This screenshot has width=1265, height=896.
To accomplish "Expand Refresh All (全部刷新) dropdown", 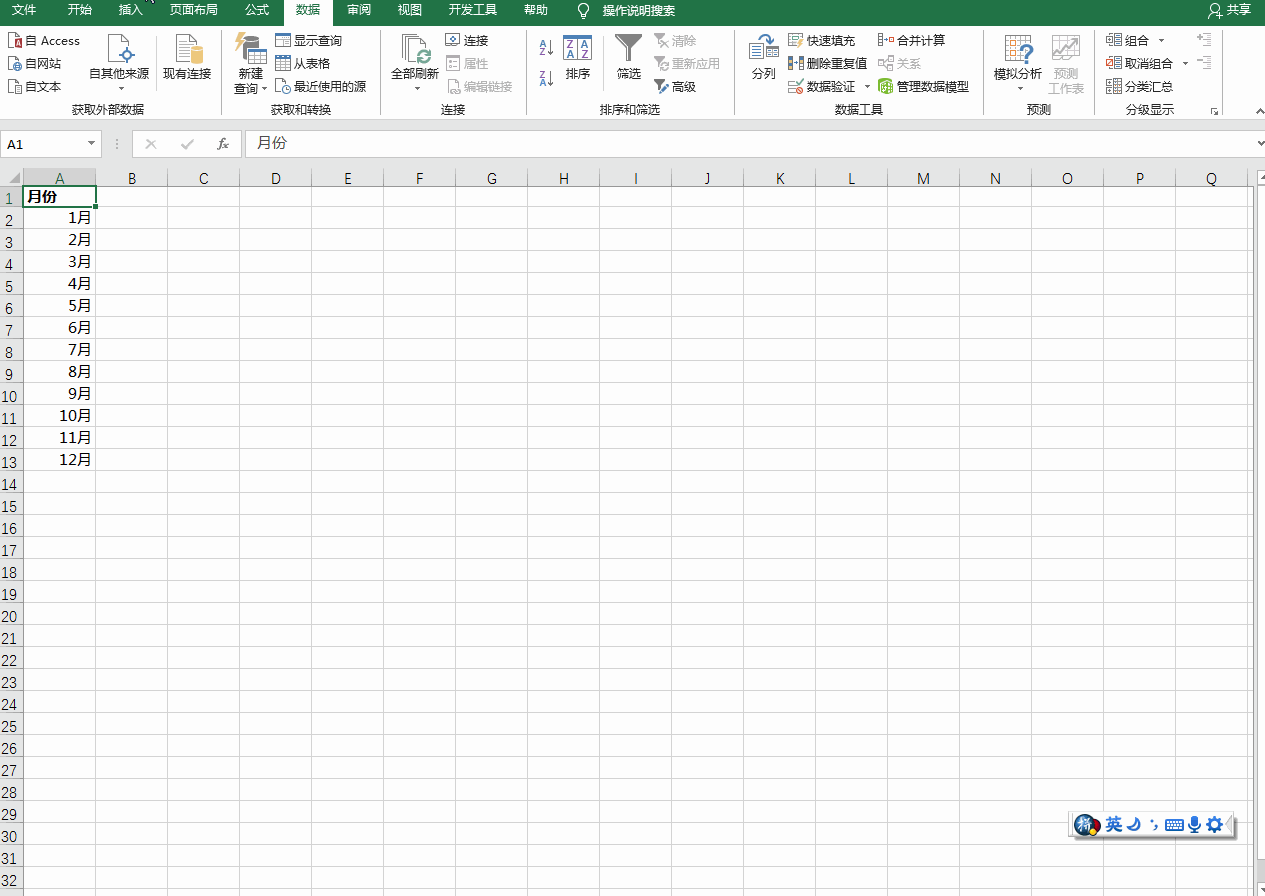I will [415, 88].
